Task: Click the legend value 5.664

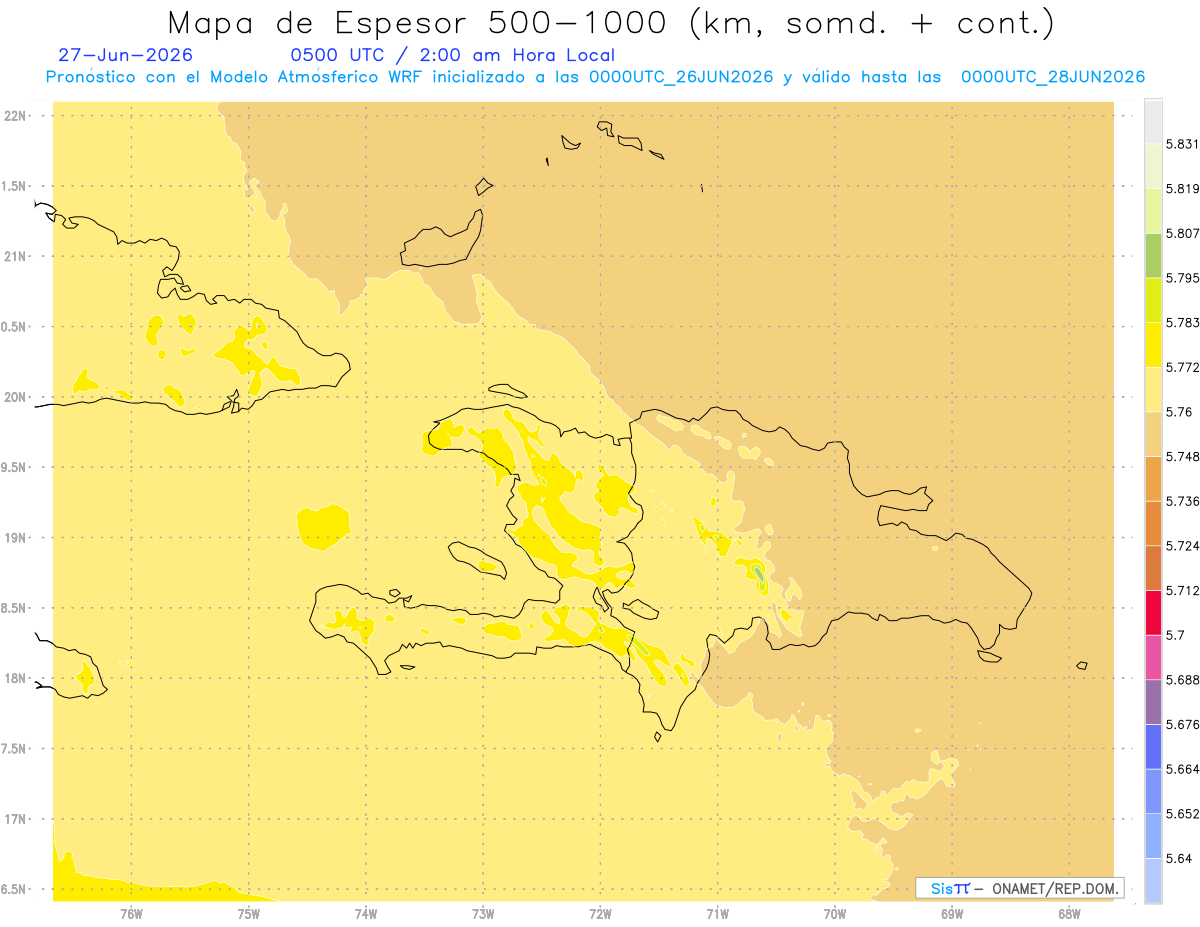Action: point(1182,769)
